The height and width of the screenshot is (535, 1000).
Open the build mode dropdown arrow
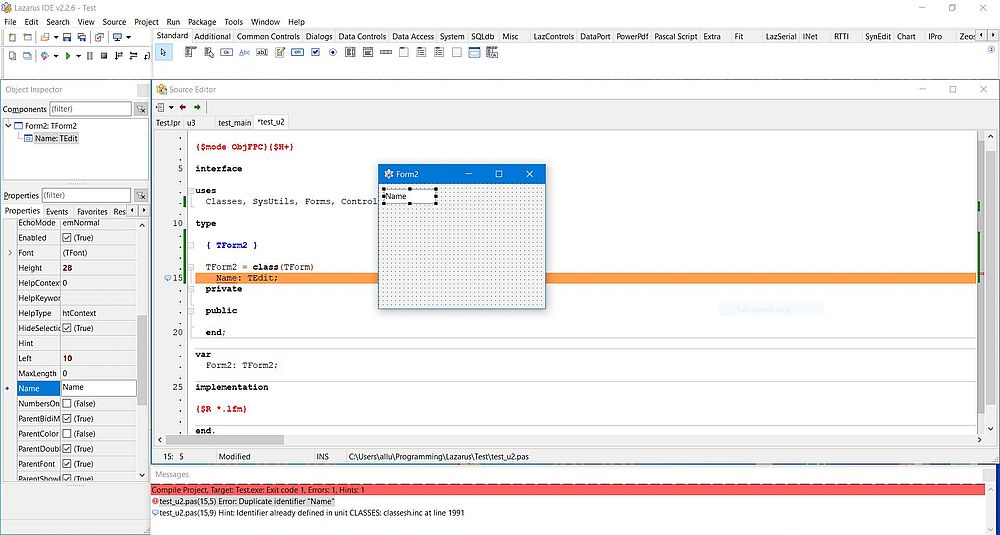(x=56, y=56)
